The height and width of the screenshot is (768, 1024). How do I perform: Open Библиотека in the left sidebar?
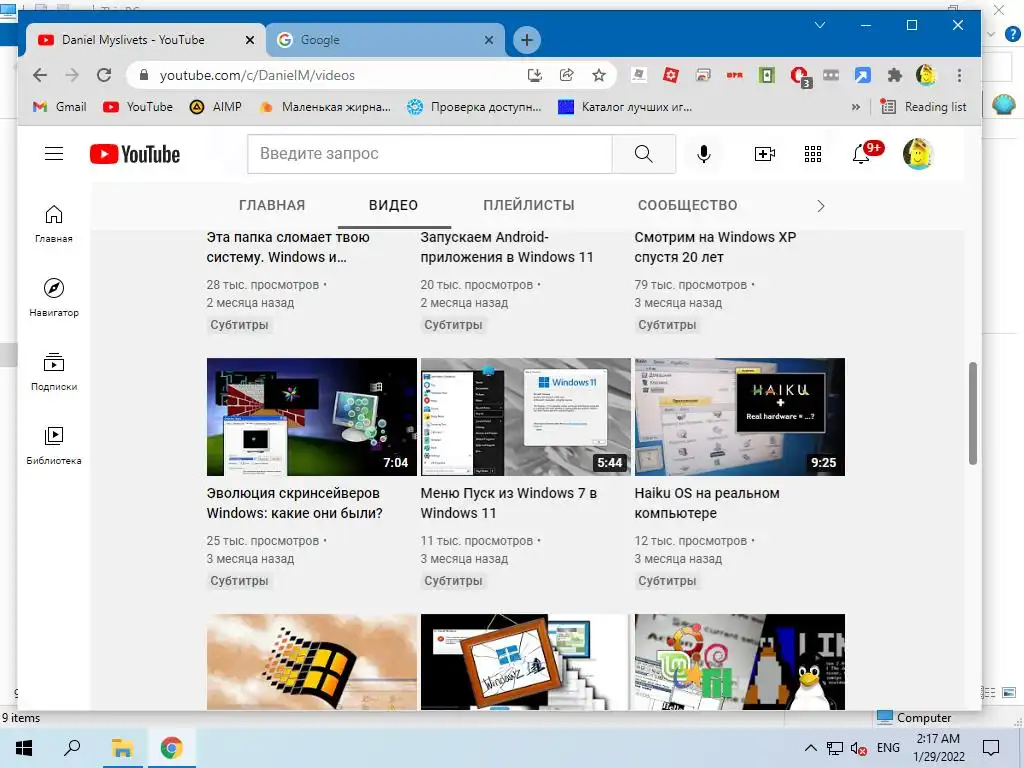54,445
